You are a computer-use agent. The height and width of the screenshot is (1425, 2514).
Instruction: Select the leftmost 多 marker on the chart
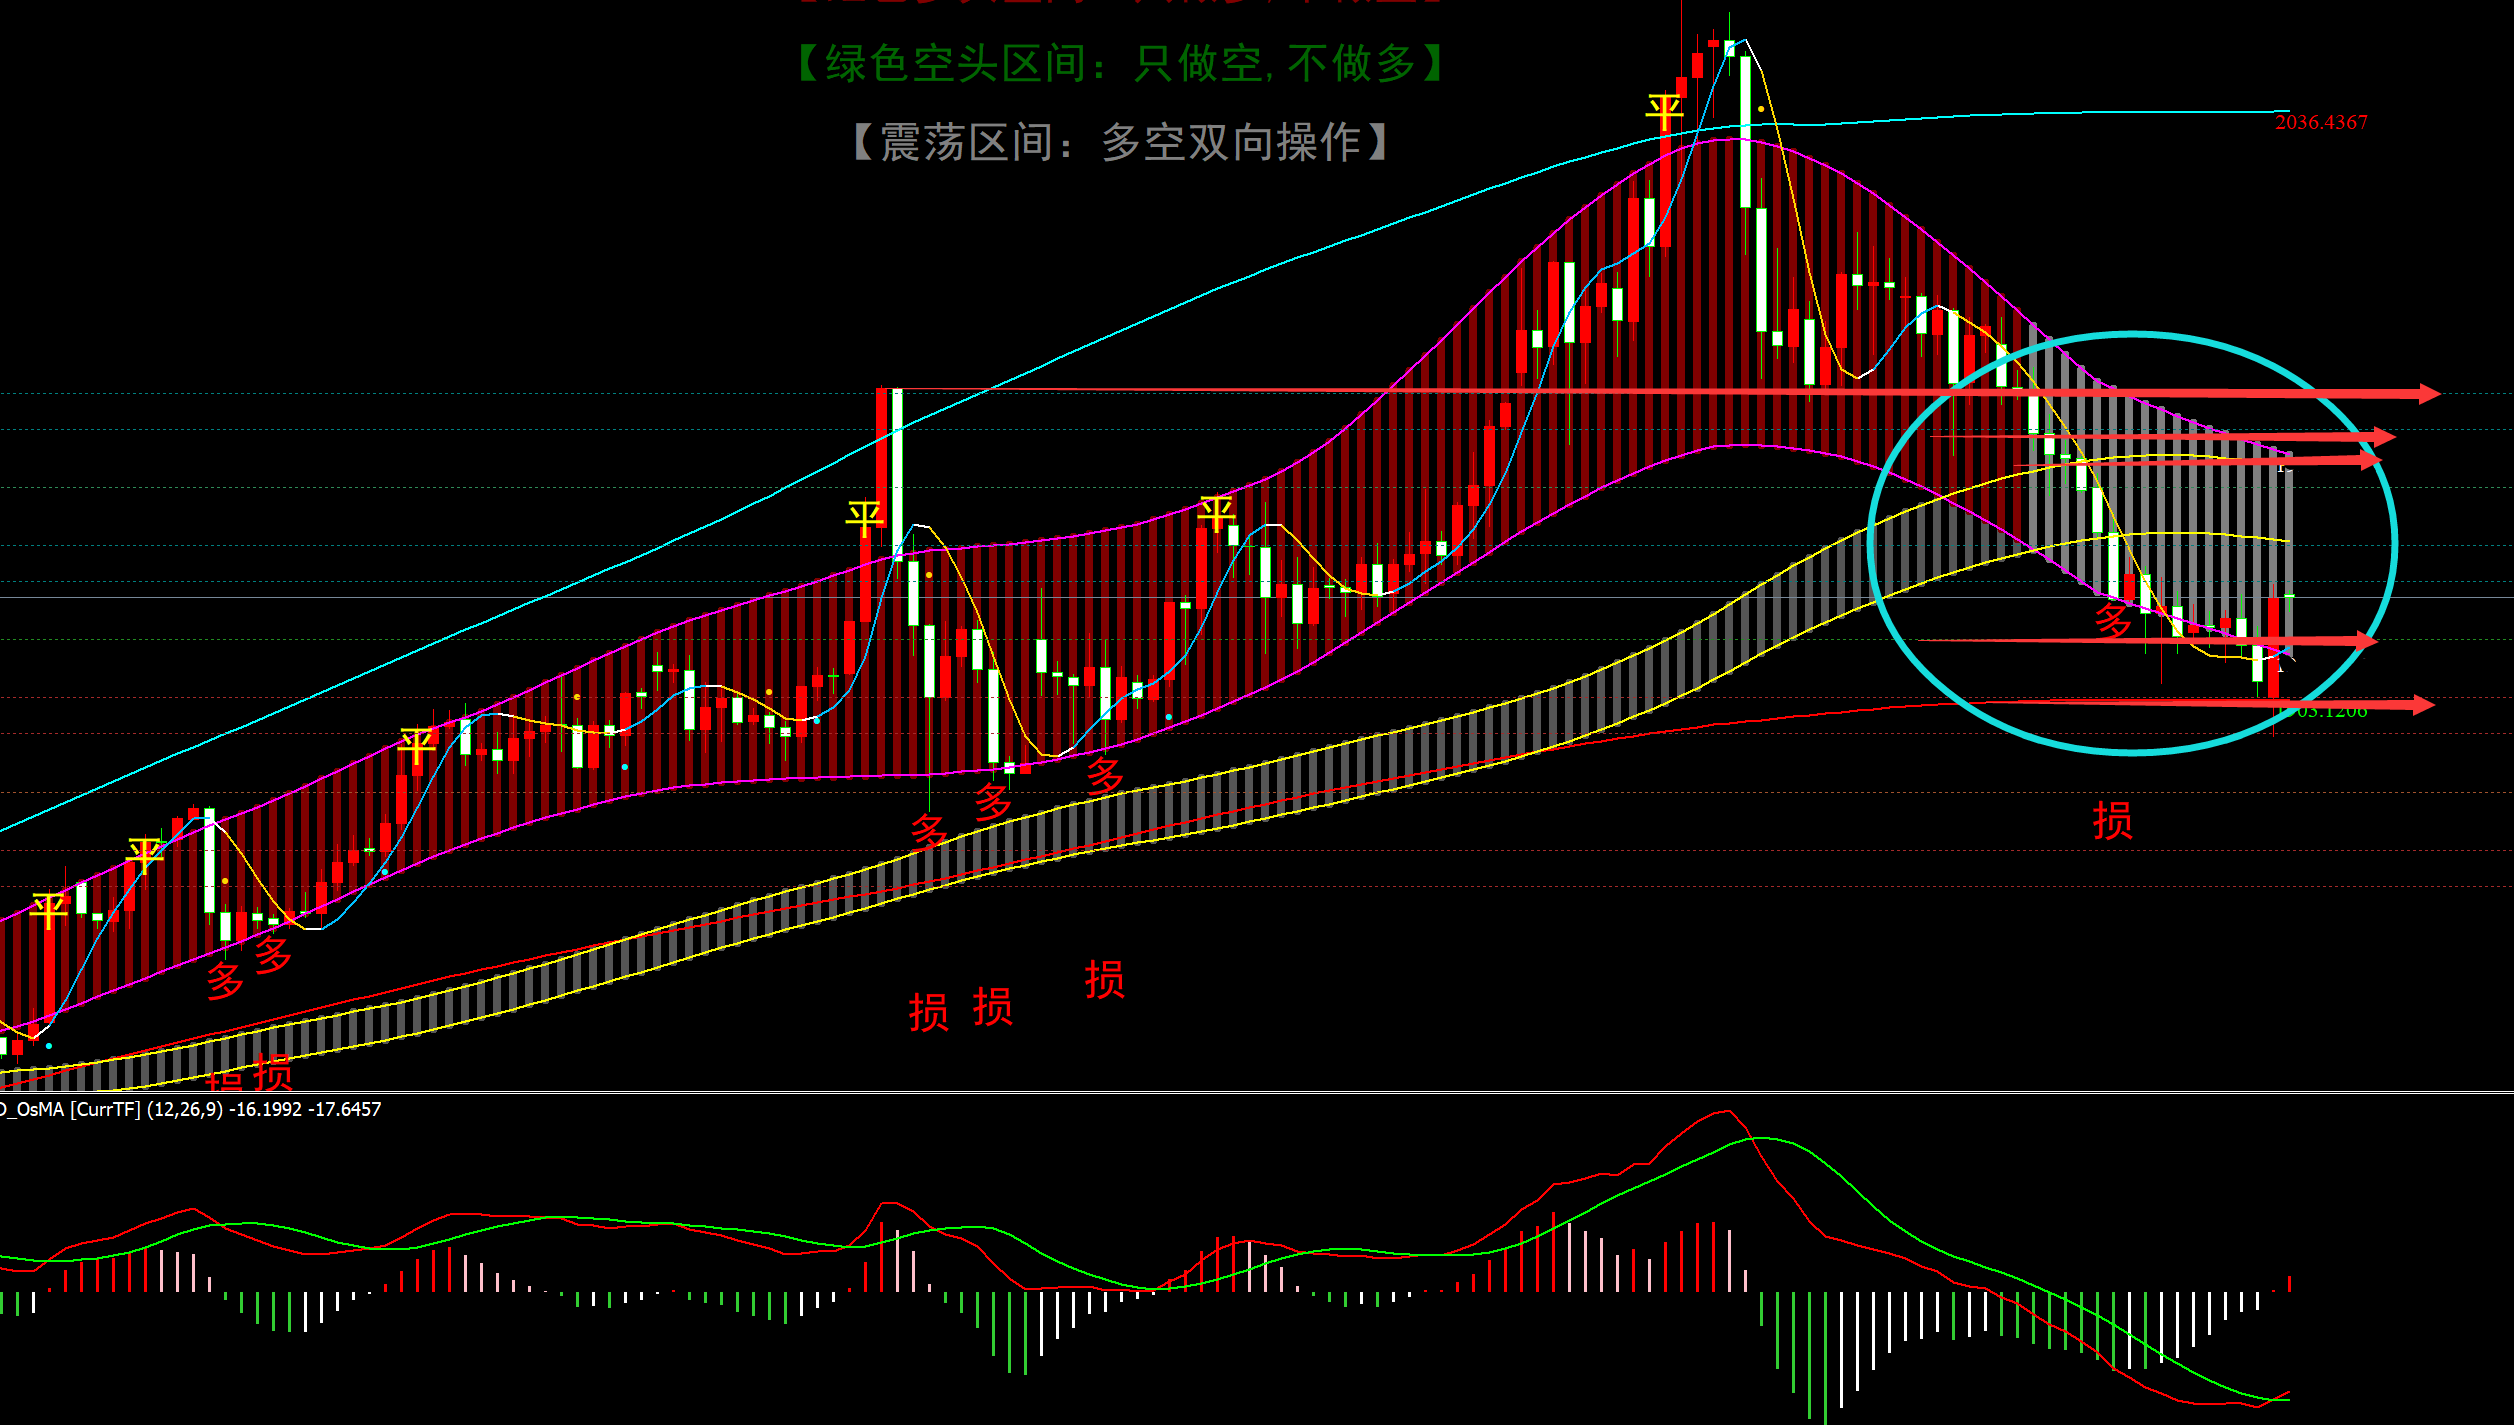tap(225, 980)
